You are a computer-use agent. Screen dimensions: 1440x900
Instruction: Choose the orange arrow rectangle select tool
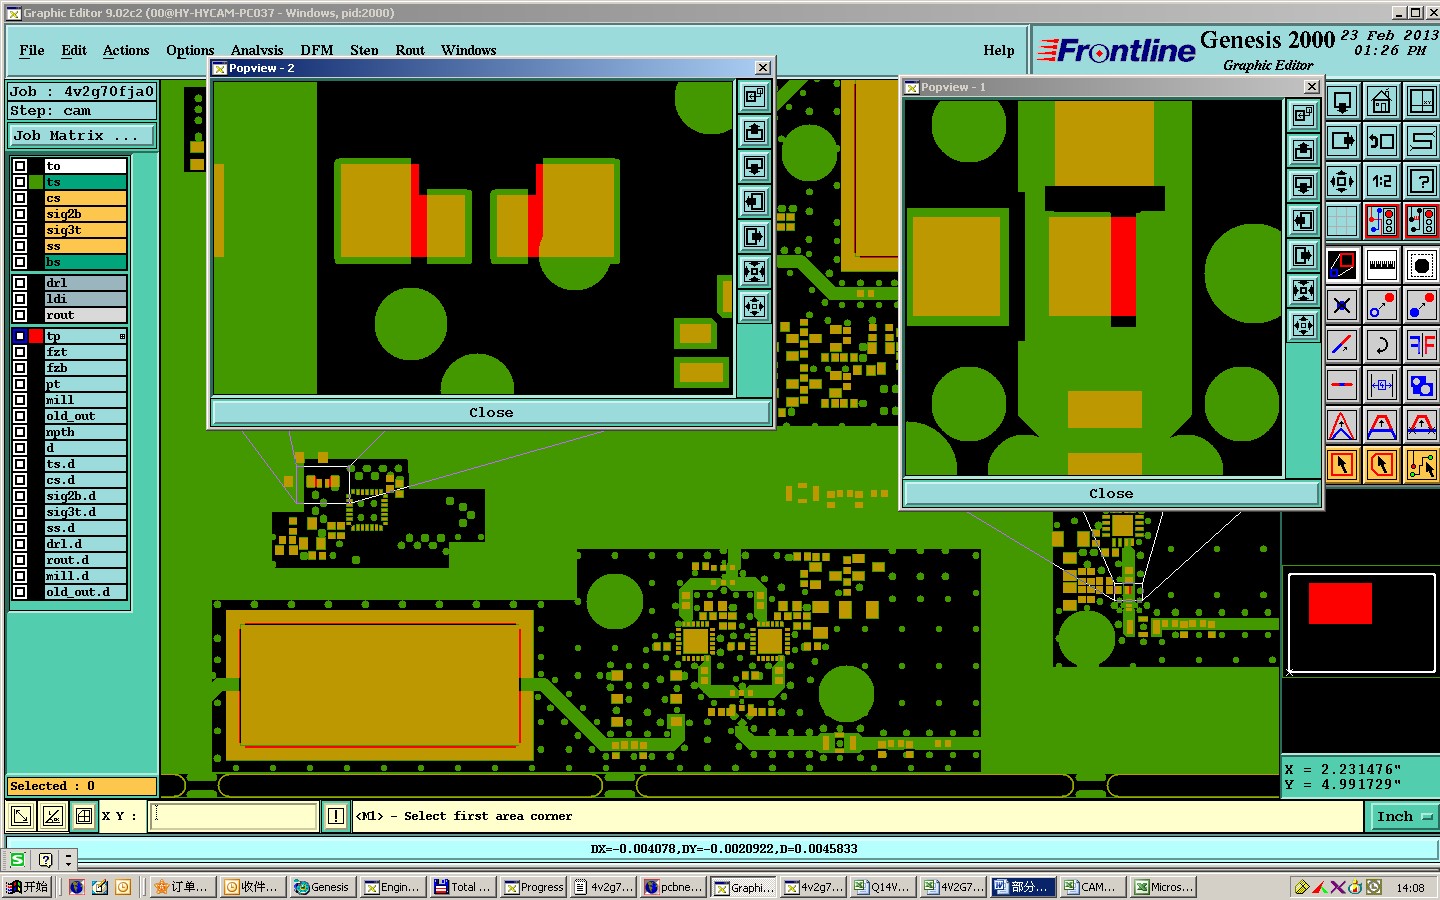(x=1342, y=464)
